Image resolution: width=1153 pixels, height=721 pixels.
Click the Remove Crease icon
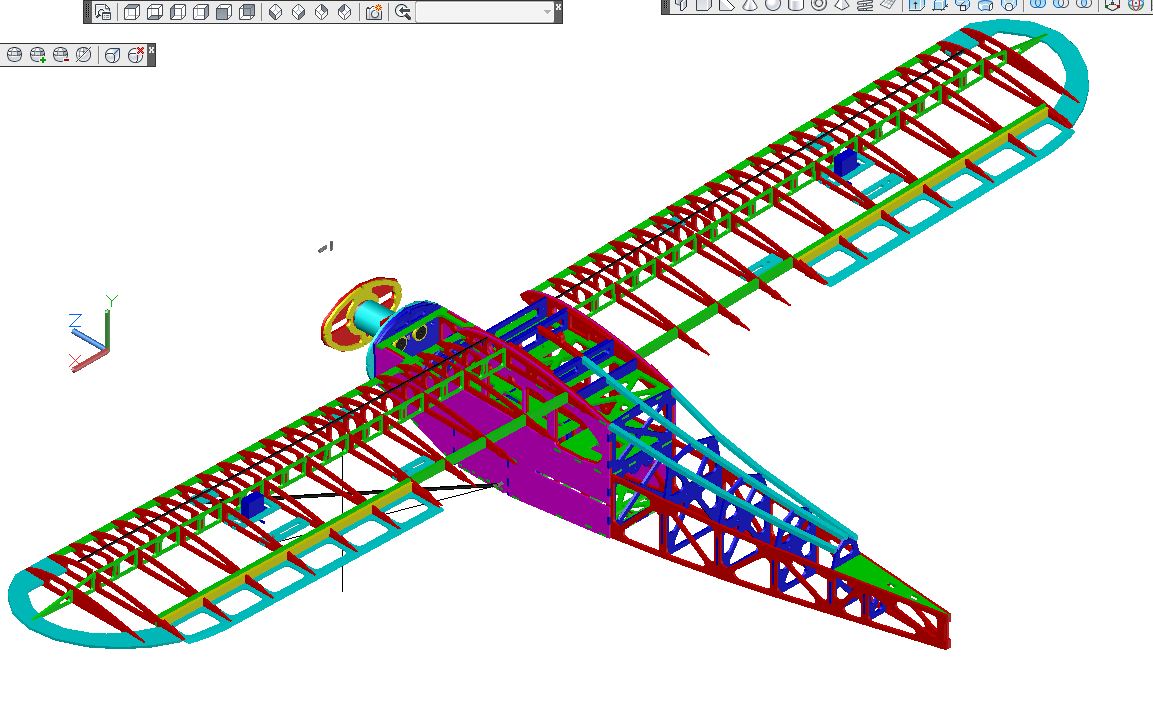coord(135,54)
